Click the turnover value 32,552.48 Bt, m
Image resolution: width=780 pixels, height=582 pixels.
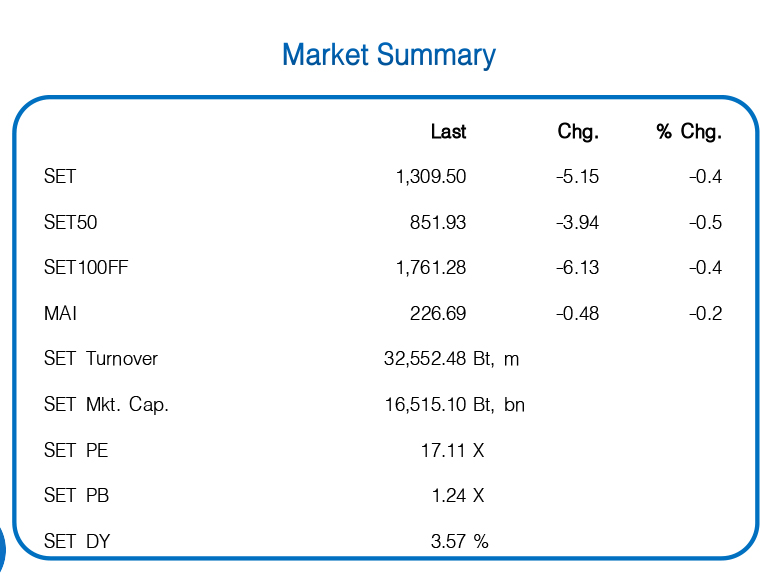pos(451,359)
